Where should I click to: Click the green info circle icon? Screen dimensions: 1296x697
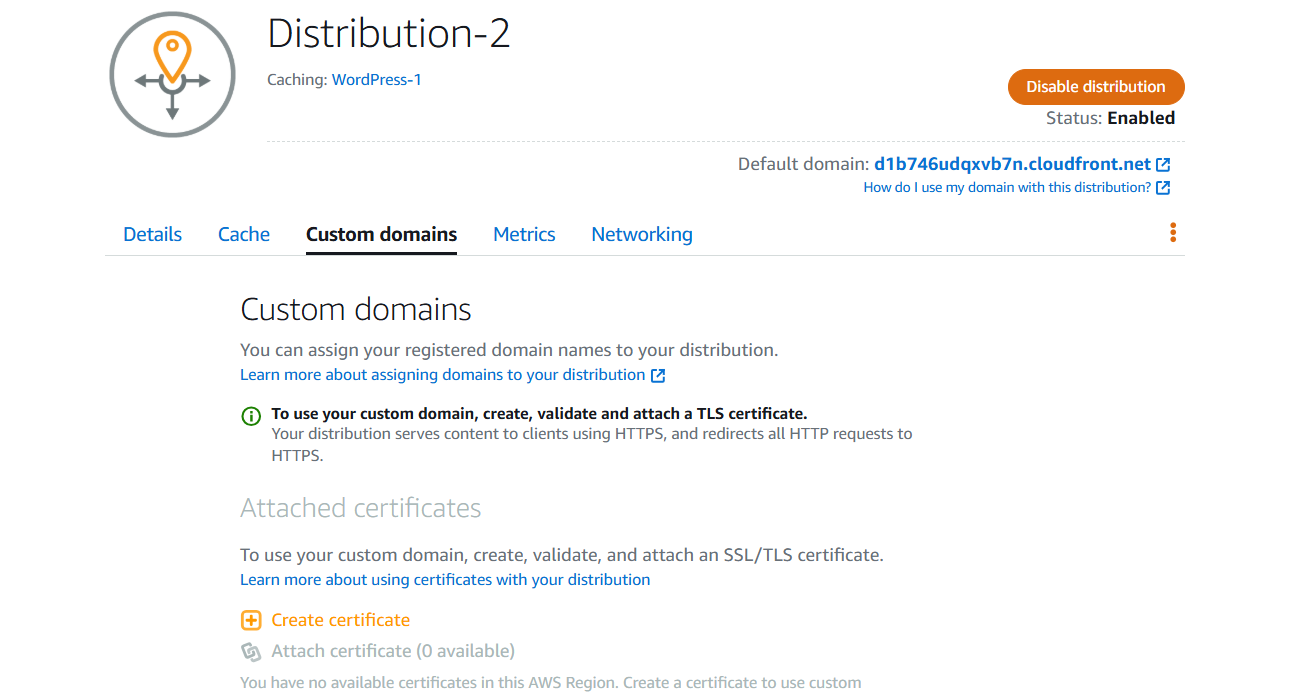(251, 416)
